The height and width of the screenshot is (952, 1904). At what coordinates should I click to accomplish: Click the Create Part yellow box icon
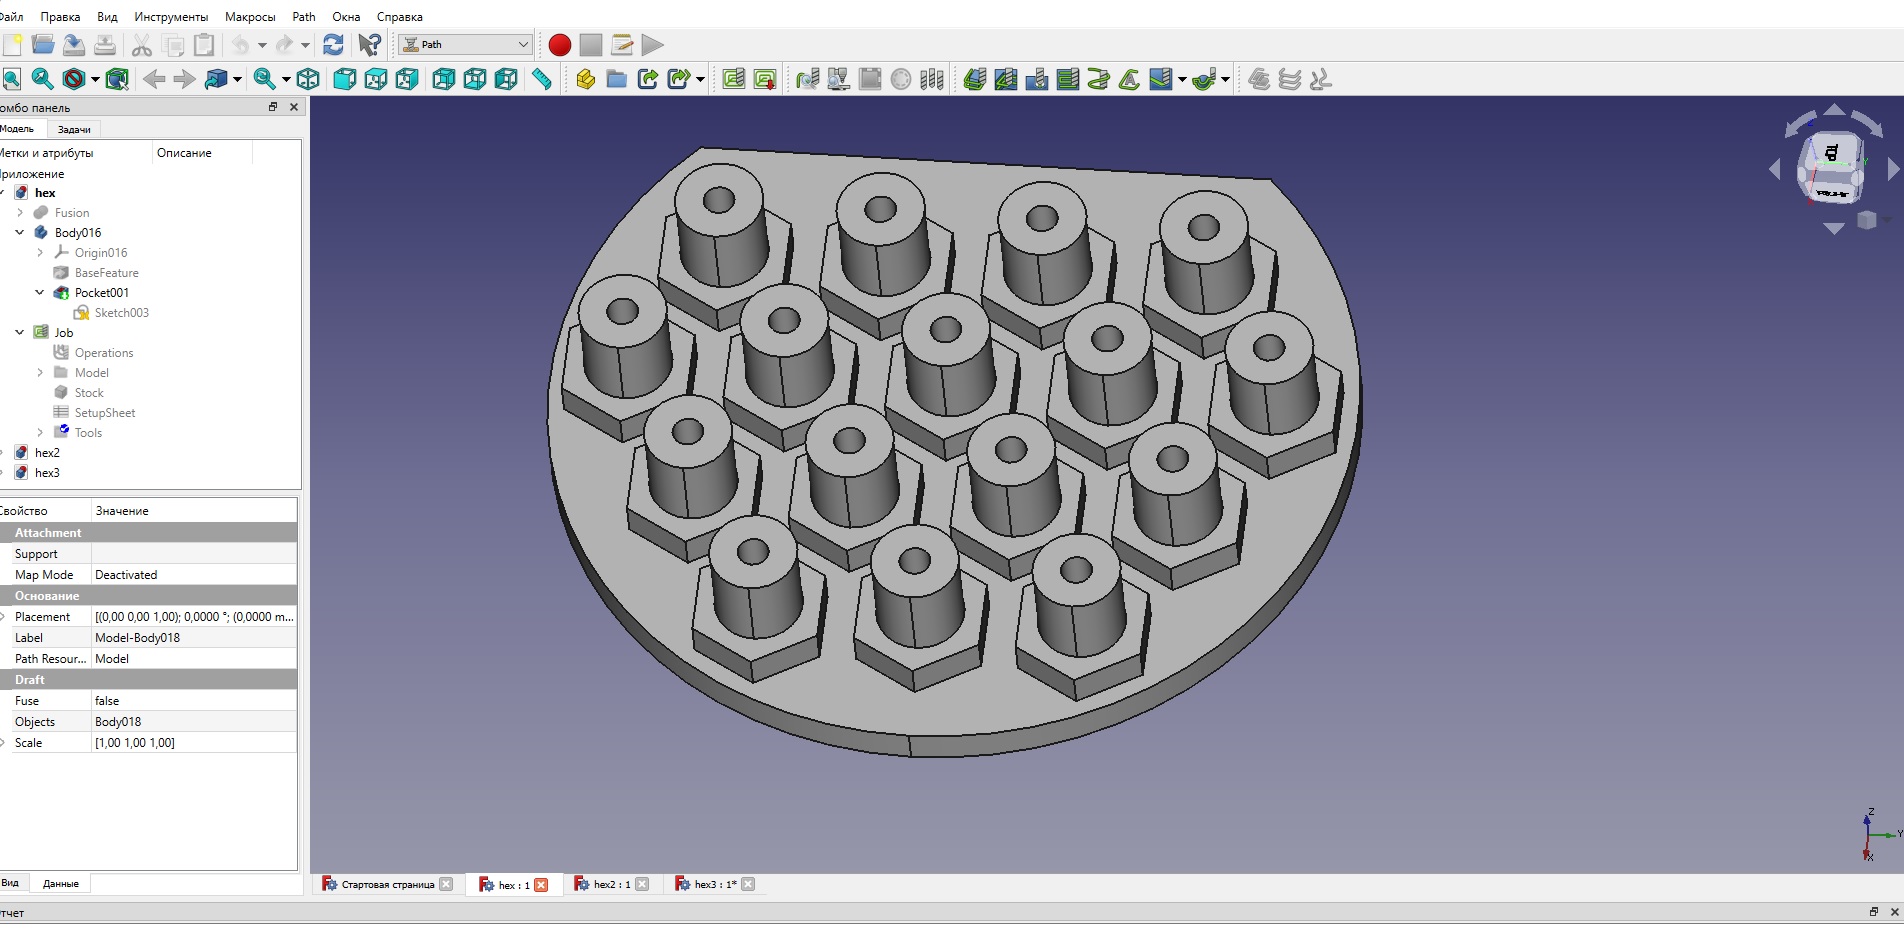(x=586, y=79)
